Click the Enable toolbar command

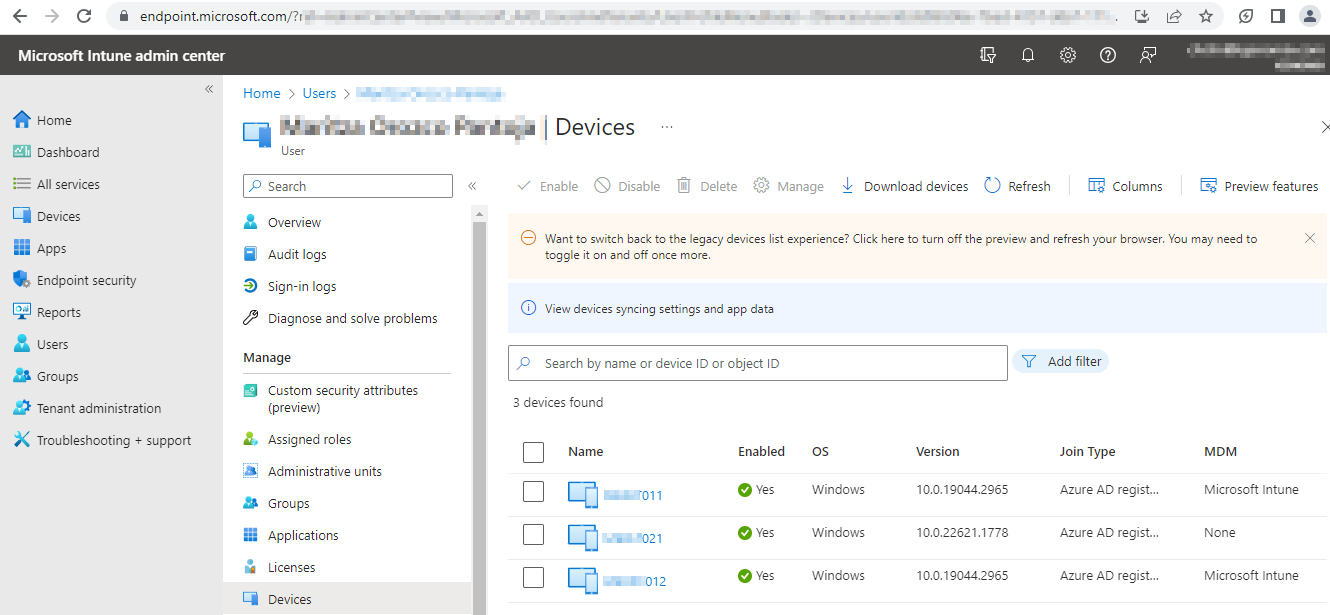tap(547, 186)
